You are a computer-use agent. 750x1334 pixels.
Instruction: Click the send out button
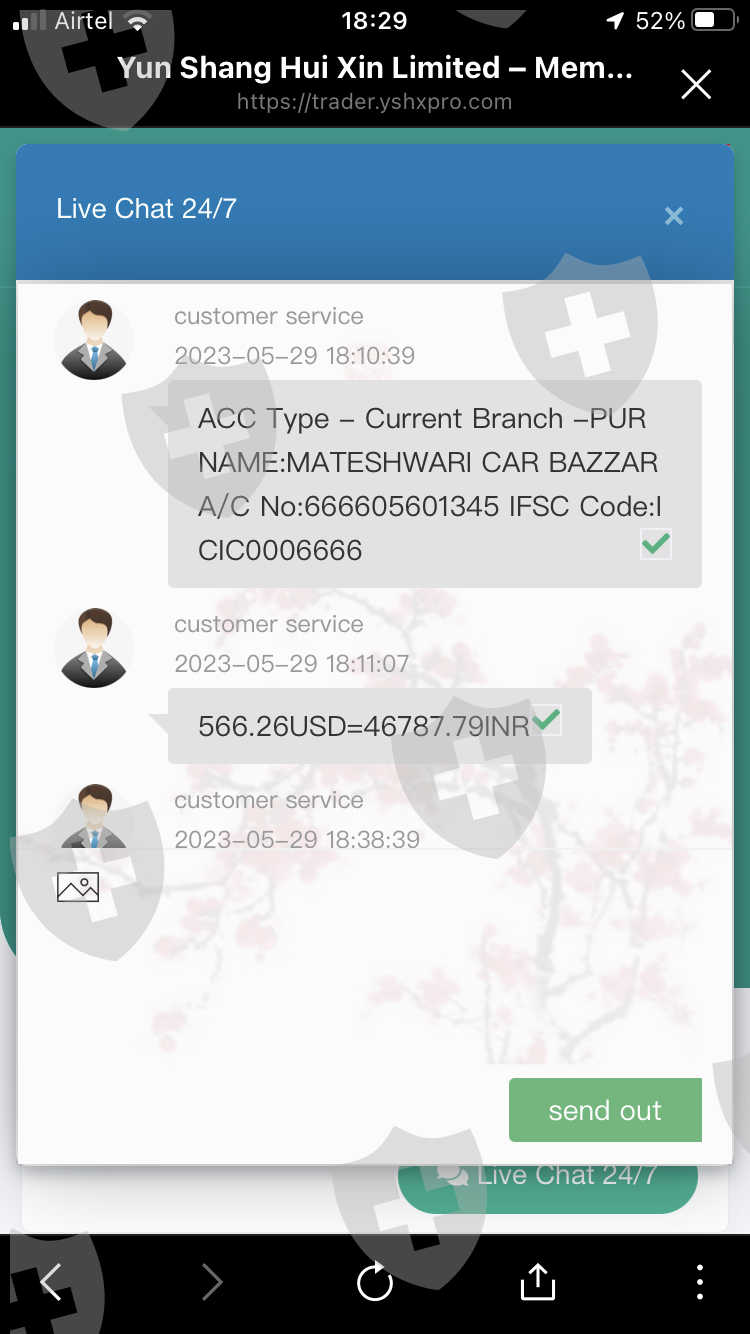coord(605,1110)
